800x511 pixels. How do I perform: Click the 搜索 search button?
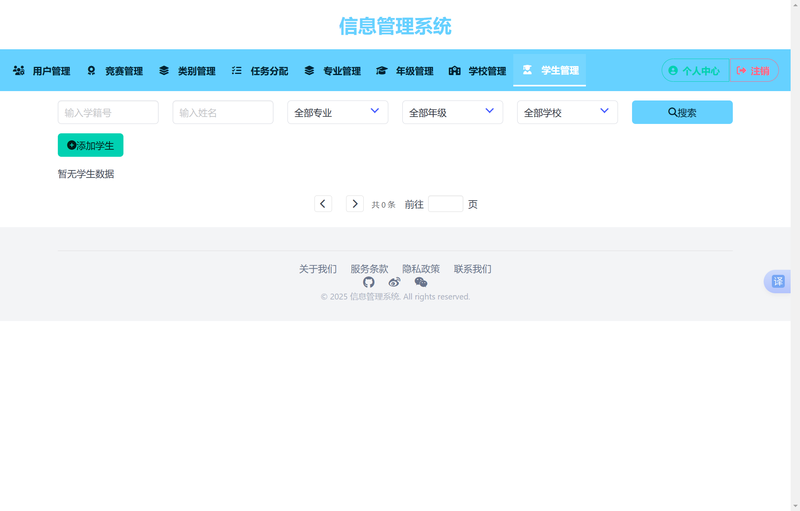click(x=682, y=112)
